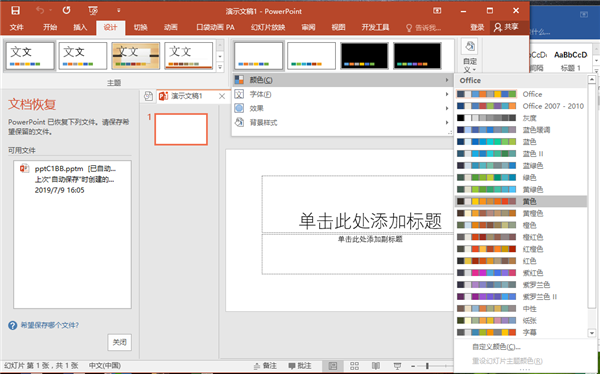600x374 pixels.
Task: Expand the themes gallery More arrow
Action: point(220,67)
